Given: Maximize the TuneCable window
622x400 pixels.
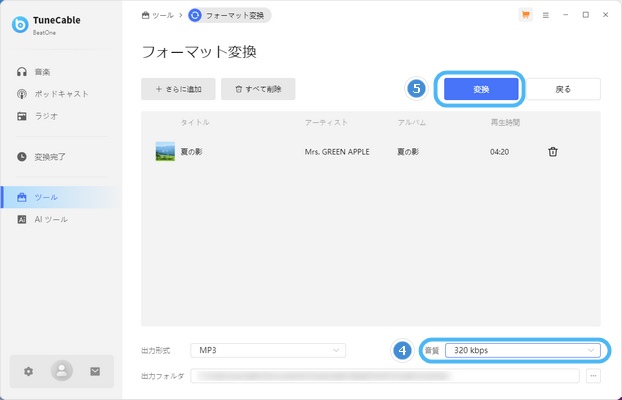Looking at the screenshot, I should (x=586, y=15).
